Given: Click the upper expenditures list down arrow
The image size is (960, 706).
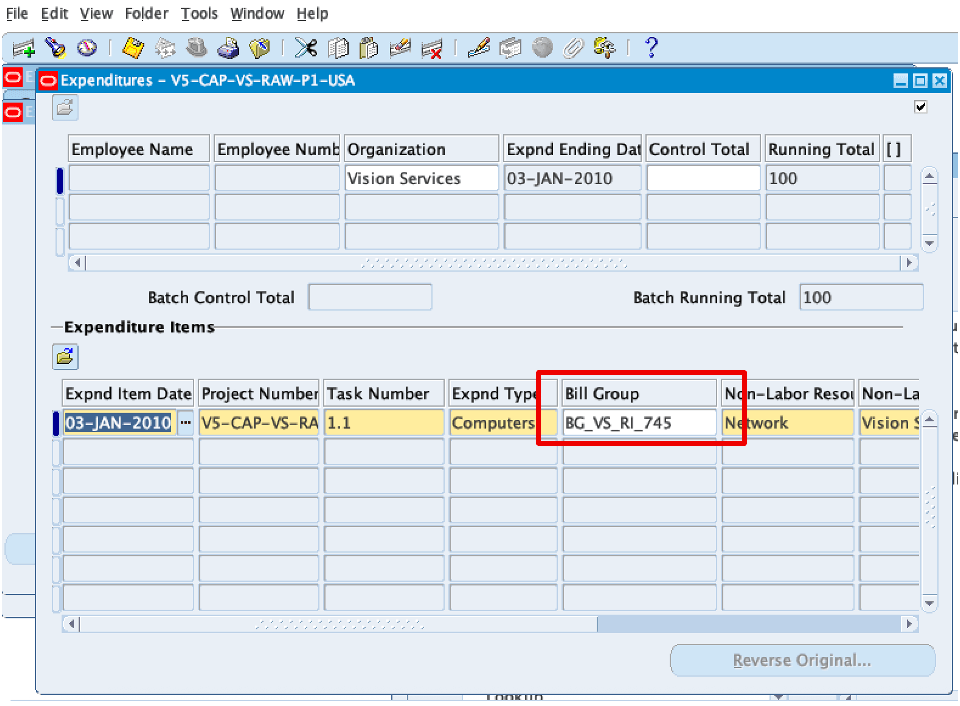Looking at the screenshot, I should pyautogui.click(x=929, y=242).
